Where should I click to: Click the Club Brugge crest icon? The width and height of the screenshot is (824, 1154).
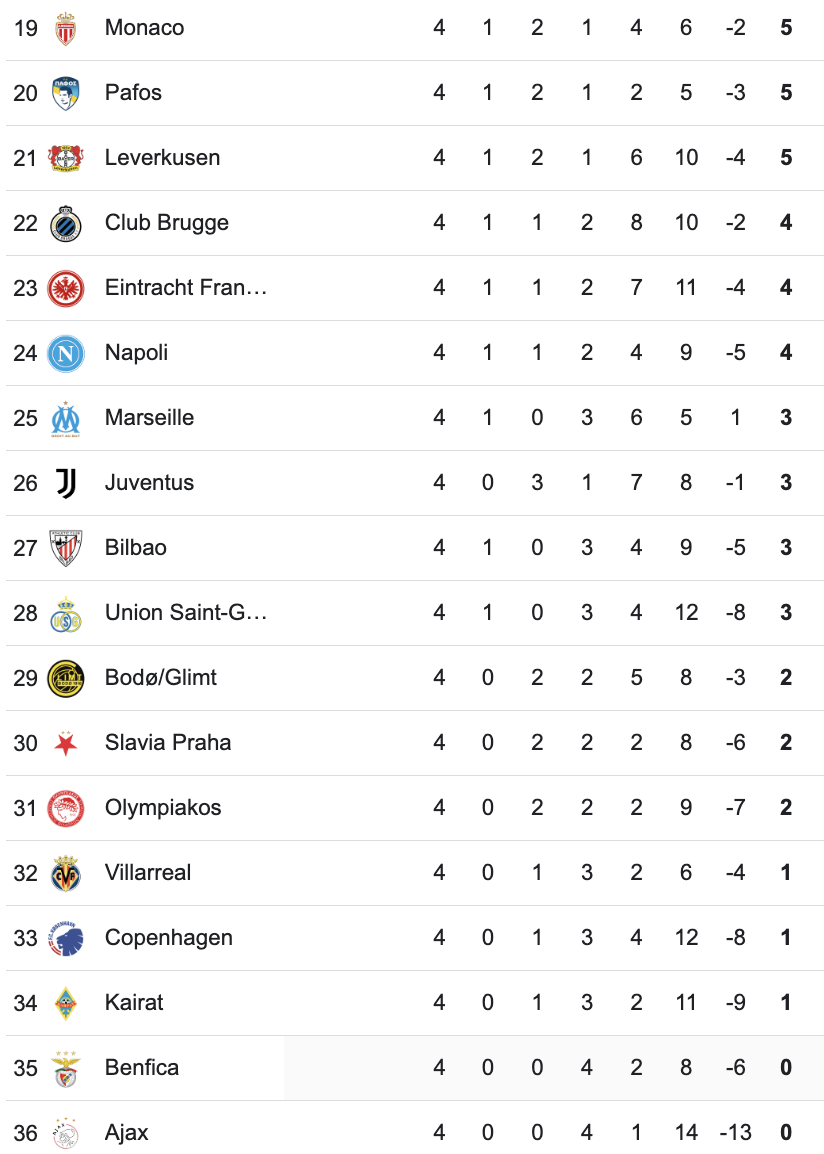point(66,223)
